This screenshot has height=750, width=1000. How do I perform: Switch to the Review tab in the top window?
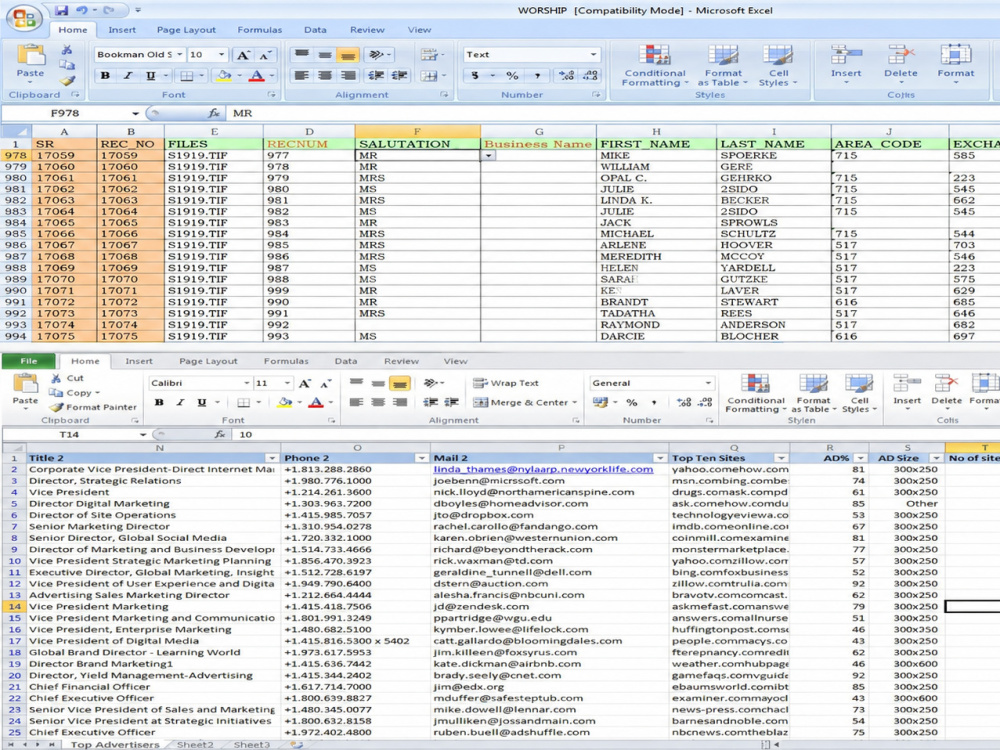tap(367, 30)
